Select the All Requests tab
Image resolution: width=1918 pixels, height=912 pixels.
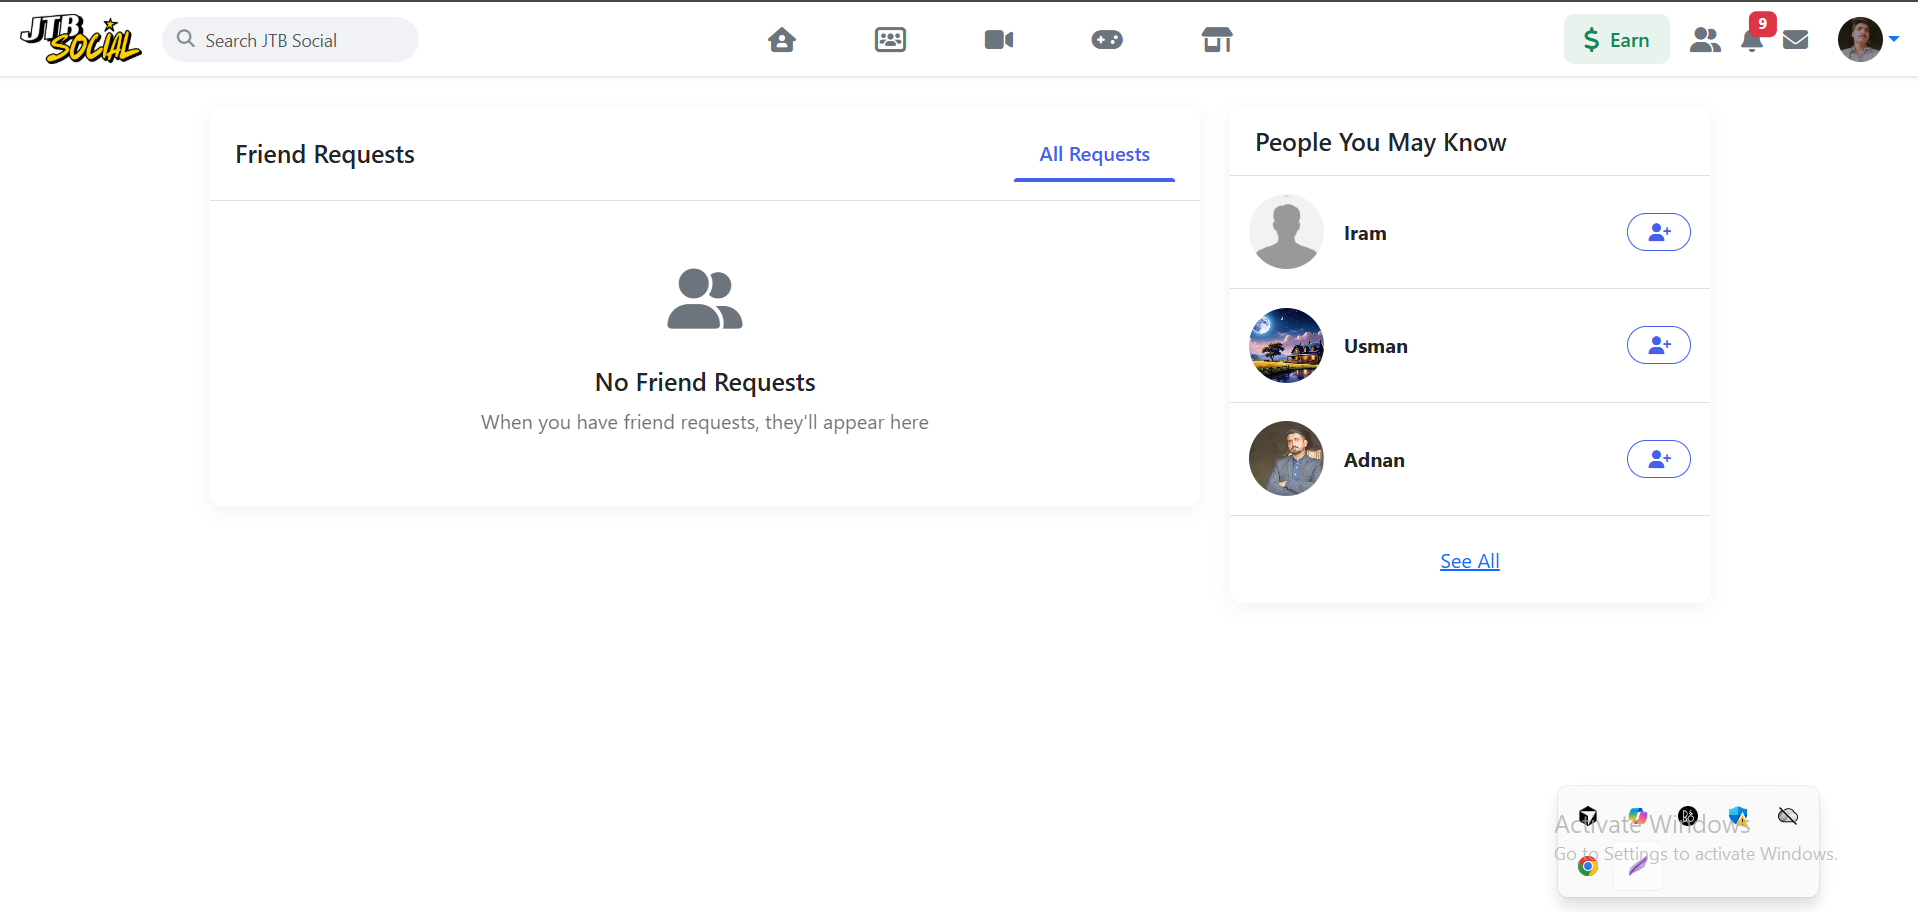point(1094,155)
